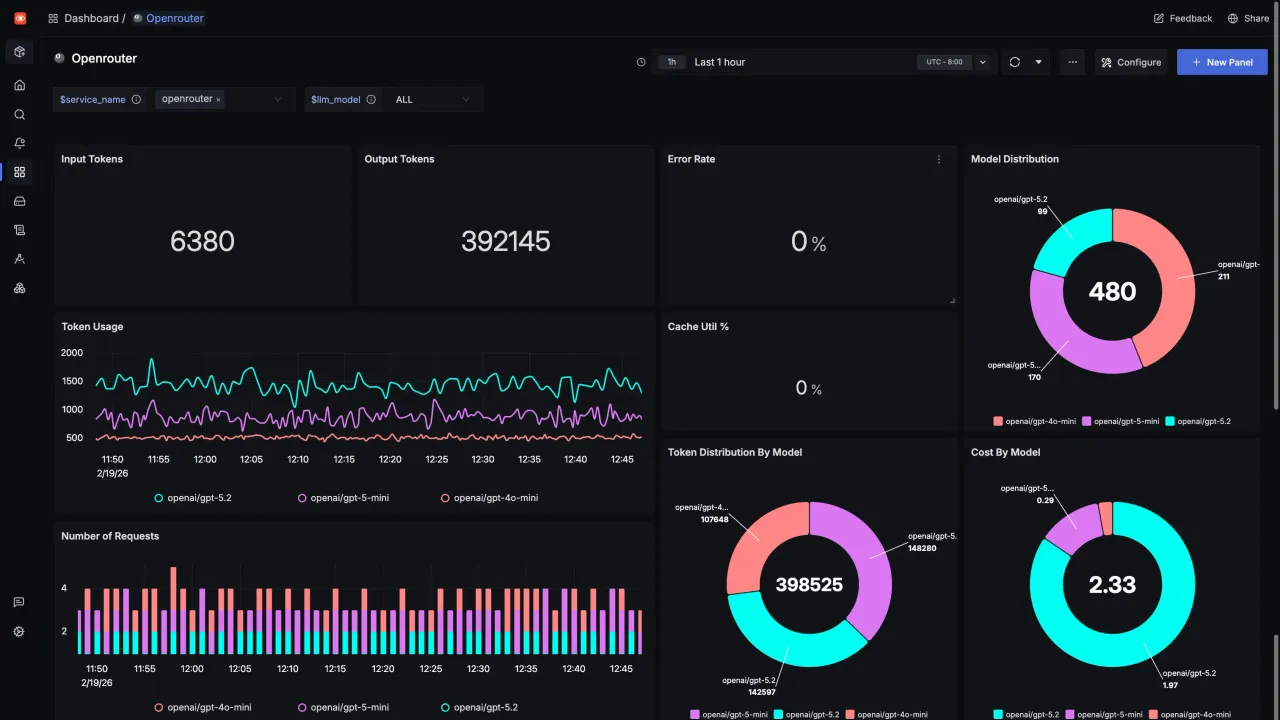Screen dimensions: 1280x720
Task: Toggle openai/gpt-4o-mini in Model Distribution legend
Action: pyautogui.click(x=1033, y=421)
